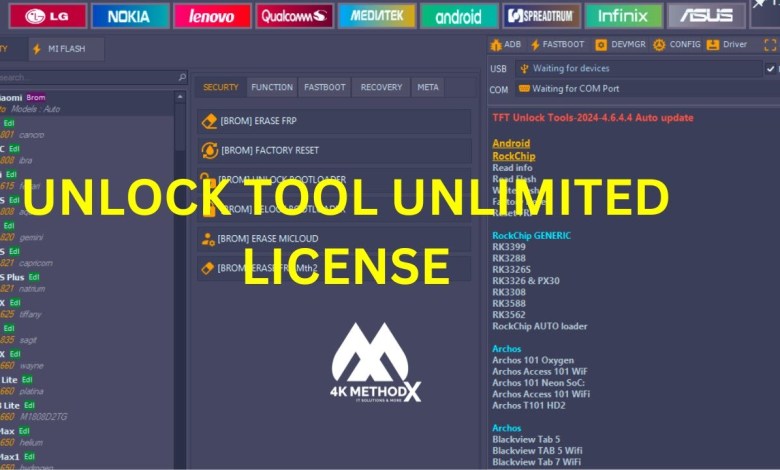
Task: Click Archos 101 Oxygen log line
Action: 533,360
